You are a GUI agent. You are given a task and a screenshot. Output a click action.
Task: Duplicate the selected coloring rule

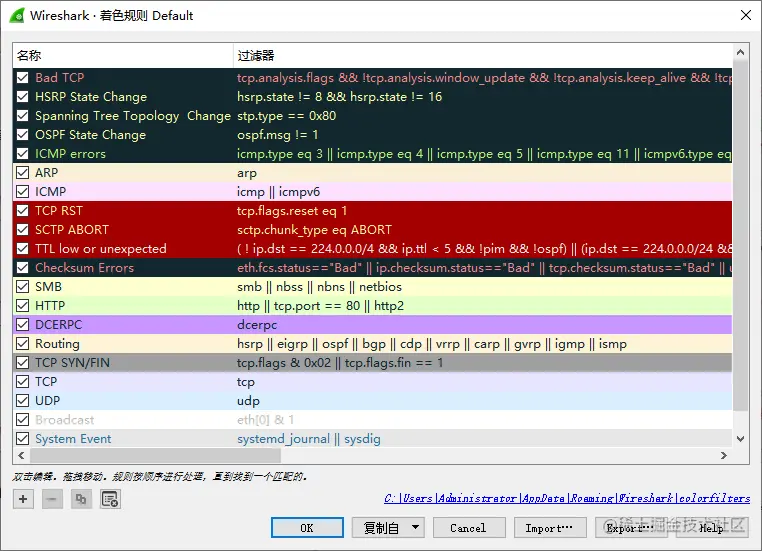pos(81,499)
